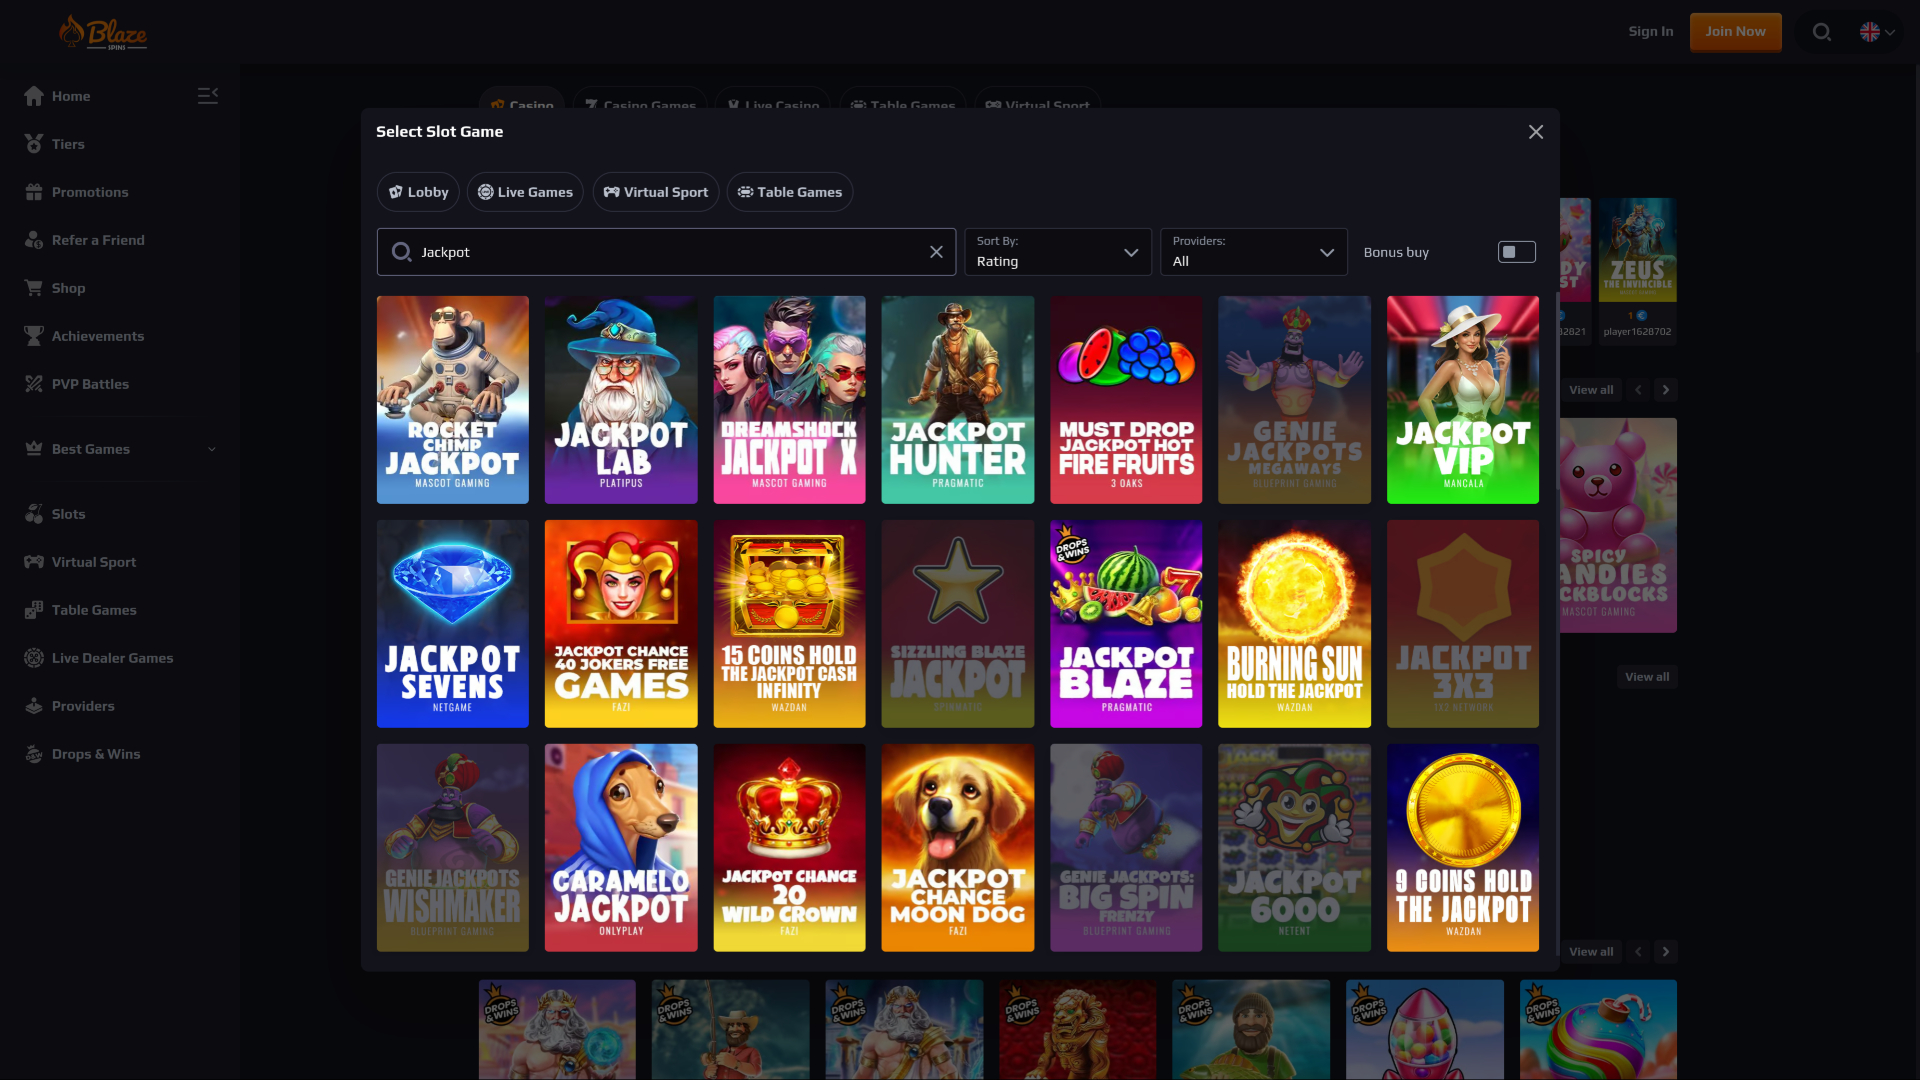Collapse the sidebar using the collapse arrow
The height and width of the screenshot is (1080, 1920).
coord(207,95)
